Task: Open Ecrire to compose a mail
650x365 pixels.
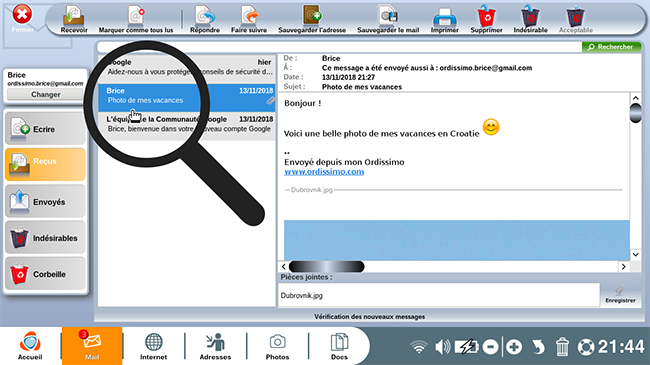Action: pyautogui.click(x=45, y=129)
